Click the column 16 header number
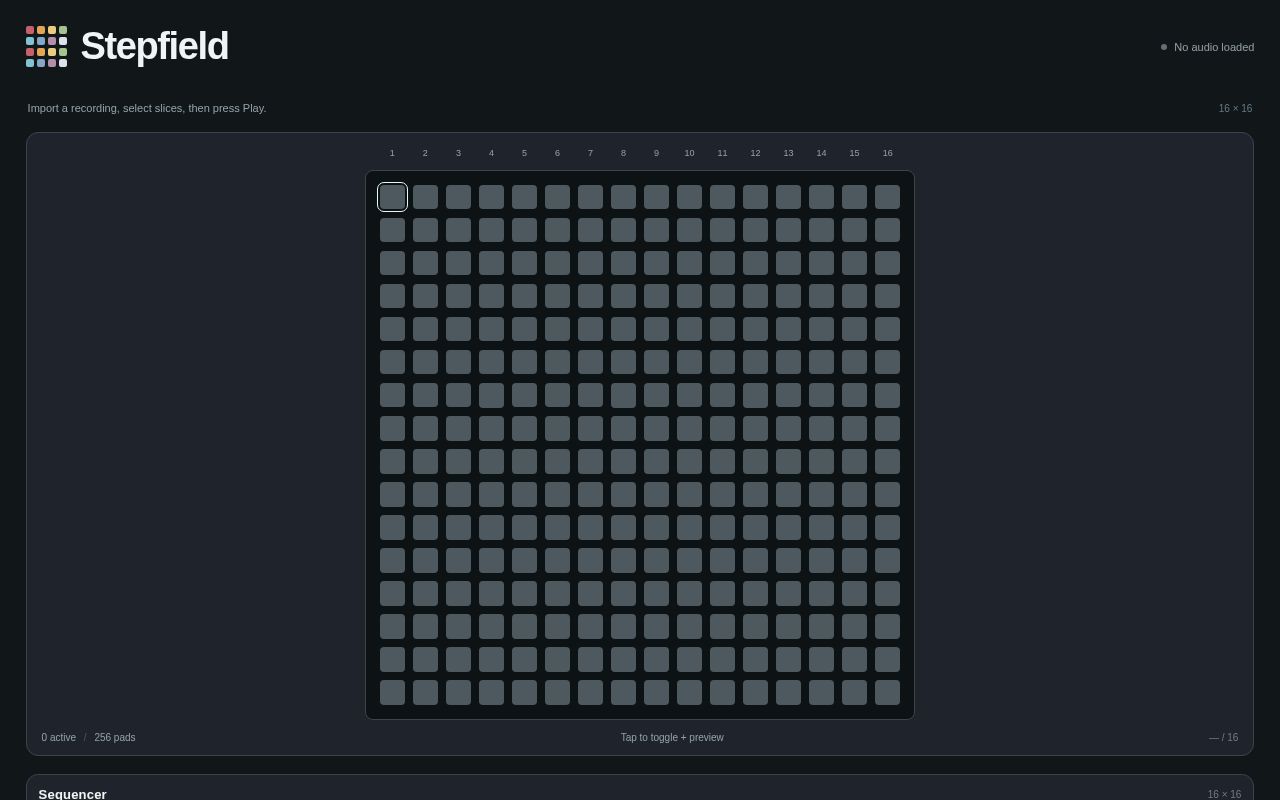 click(887, 153)
